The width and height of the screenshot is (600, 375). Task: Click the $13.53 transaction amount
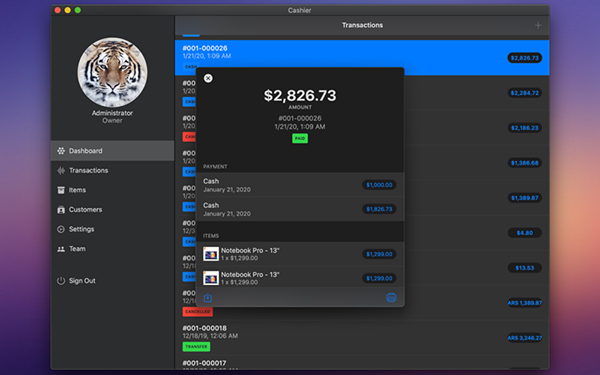click(x=525, y=268)
